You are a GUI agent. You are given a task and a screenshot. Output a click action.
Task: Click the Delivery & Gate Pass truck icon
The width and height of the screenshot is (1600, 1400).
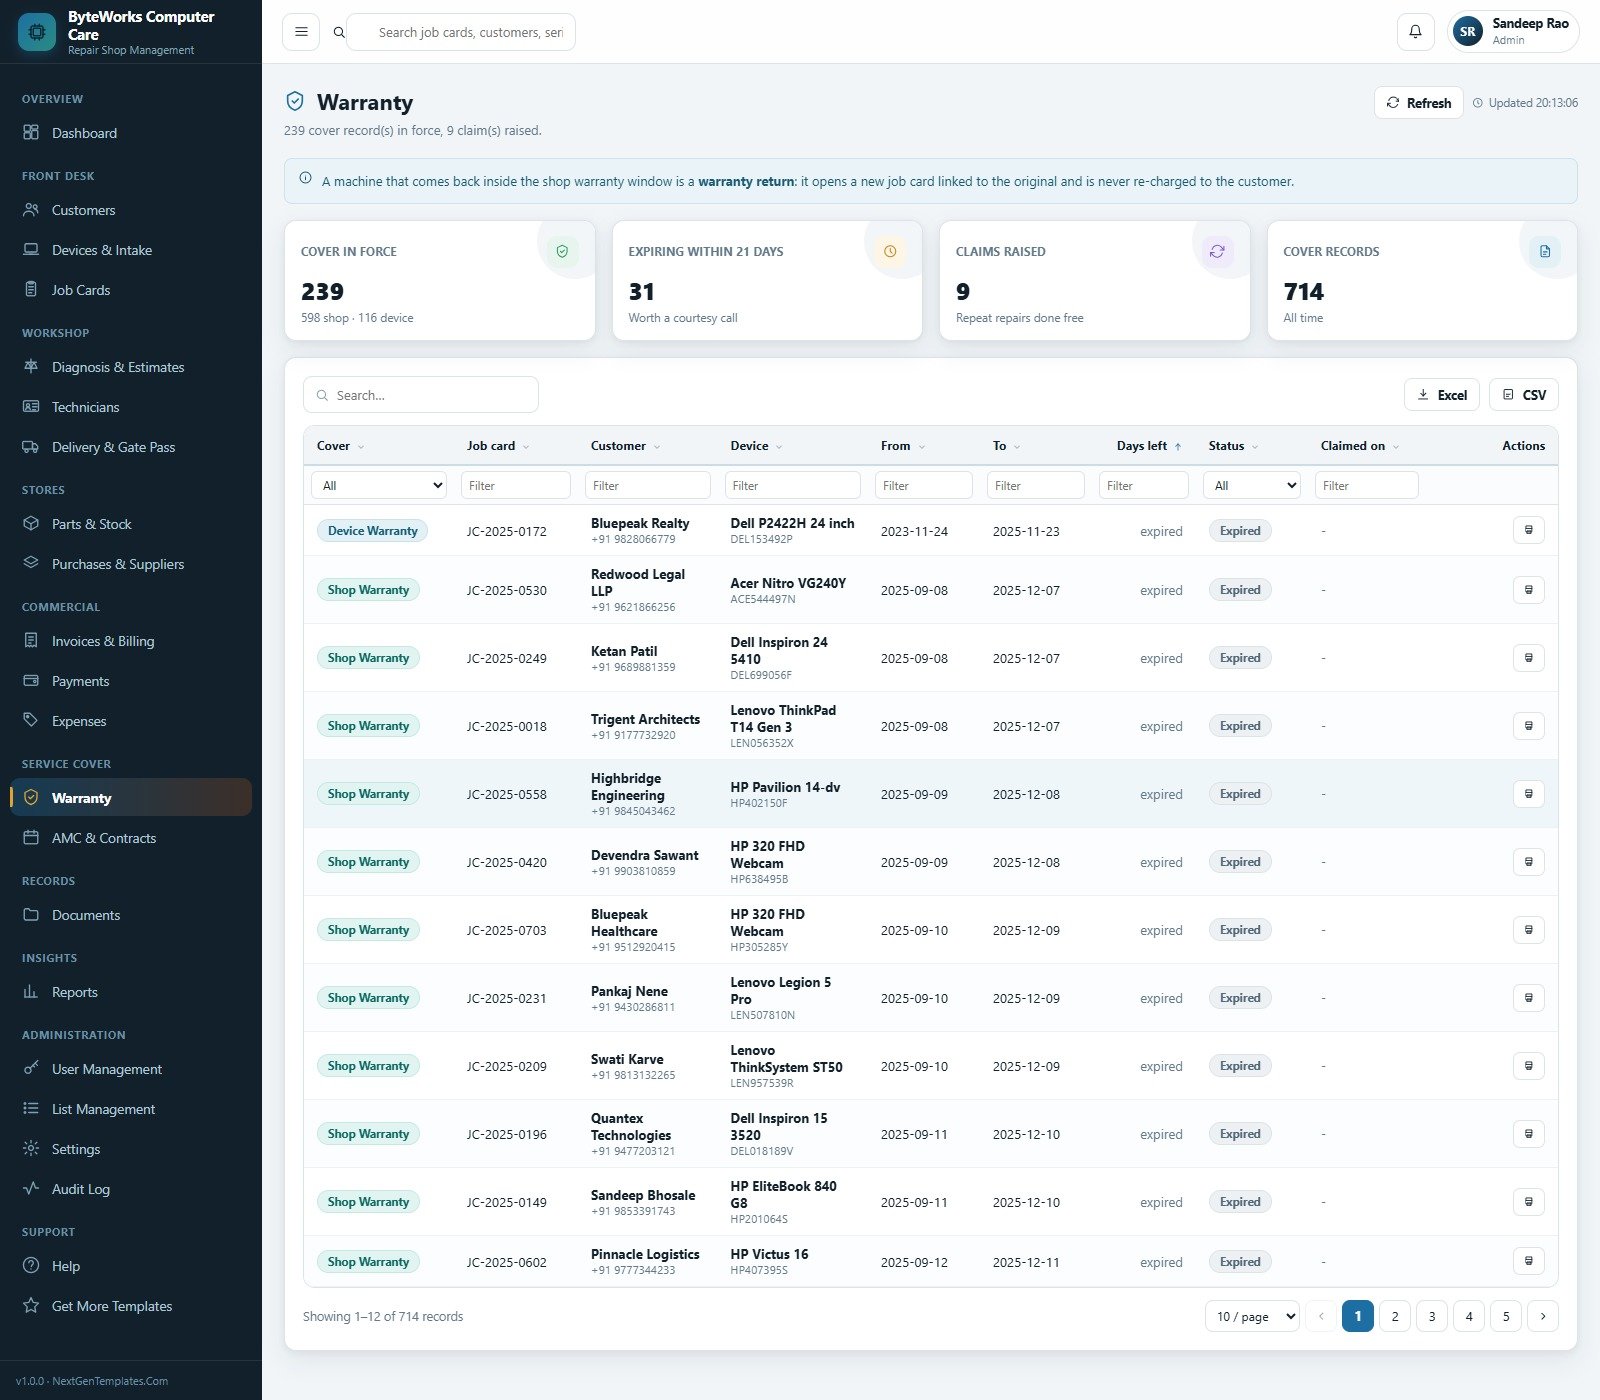[31, 447]
